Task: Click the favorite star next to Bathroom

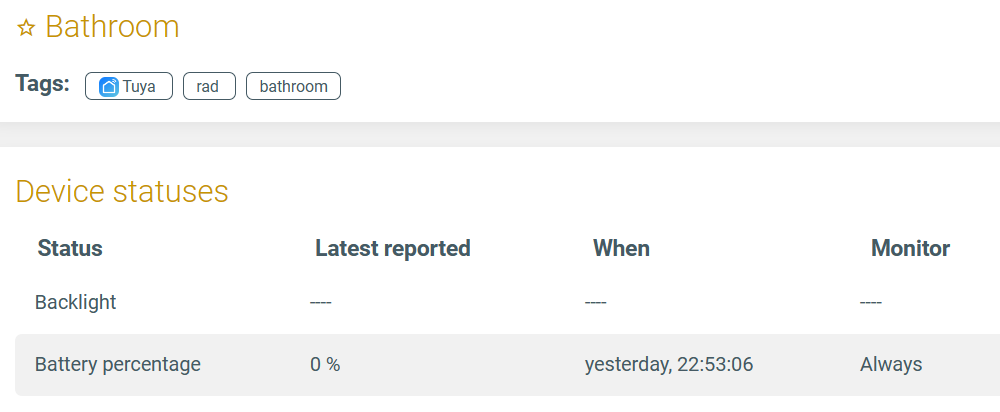Action: [x=26, y=28]
